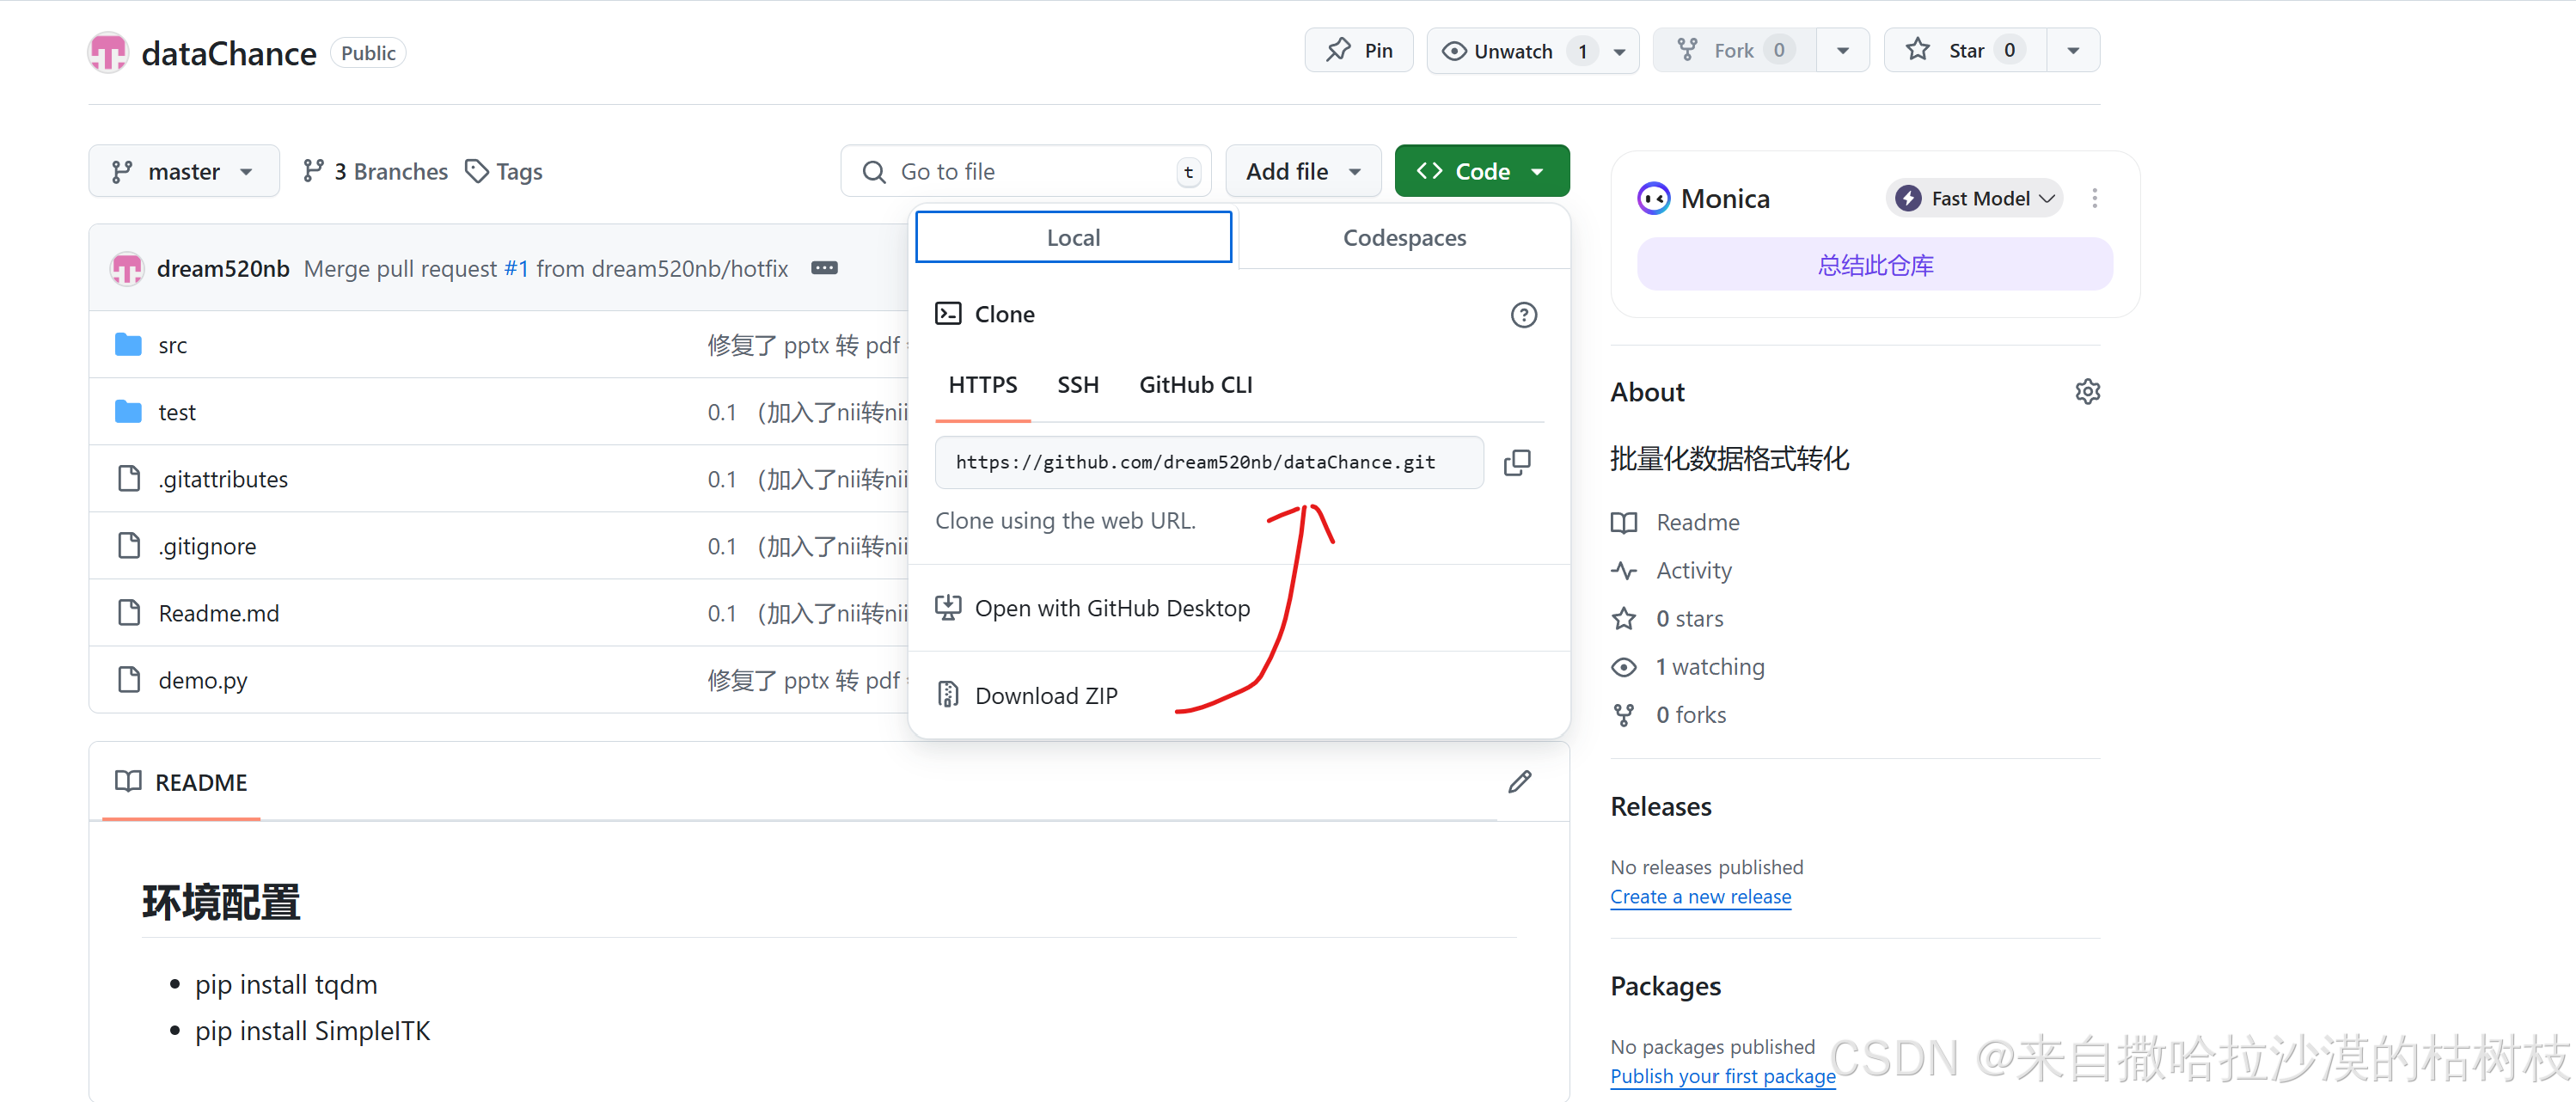
Task: Open the demo.py file
Action: [203, 680]
